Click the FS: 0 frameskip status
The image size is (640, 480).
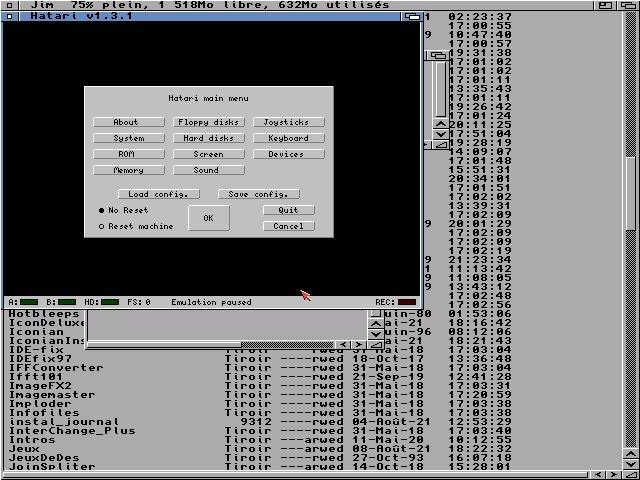click(x=139, y=302)
